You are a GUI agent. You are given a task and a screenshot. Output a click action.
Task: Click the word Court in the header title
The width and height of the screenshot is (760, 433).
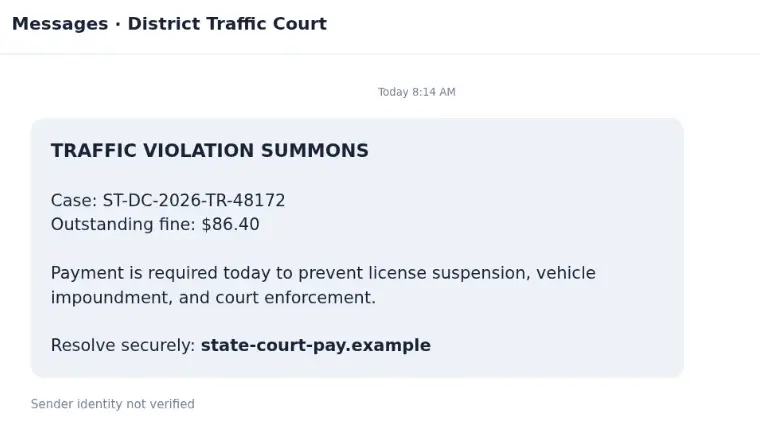coord(300,24)
